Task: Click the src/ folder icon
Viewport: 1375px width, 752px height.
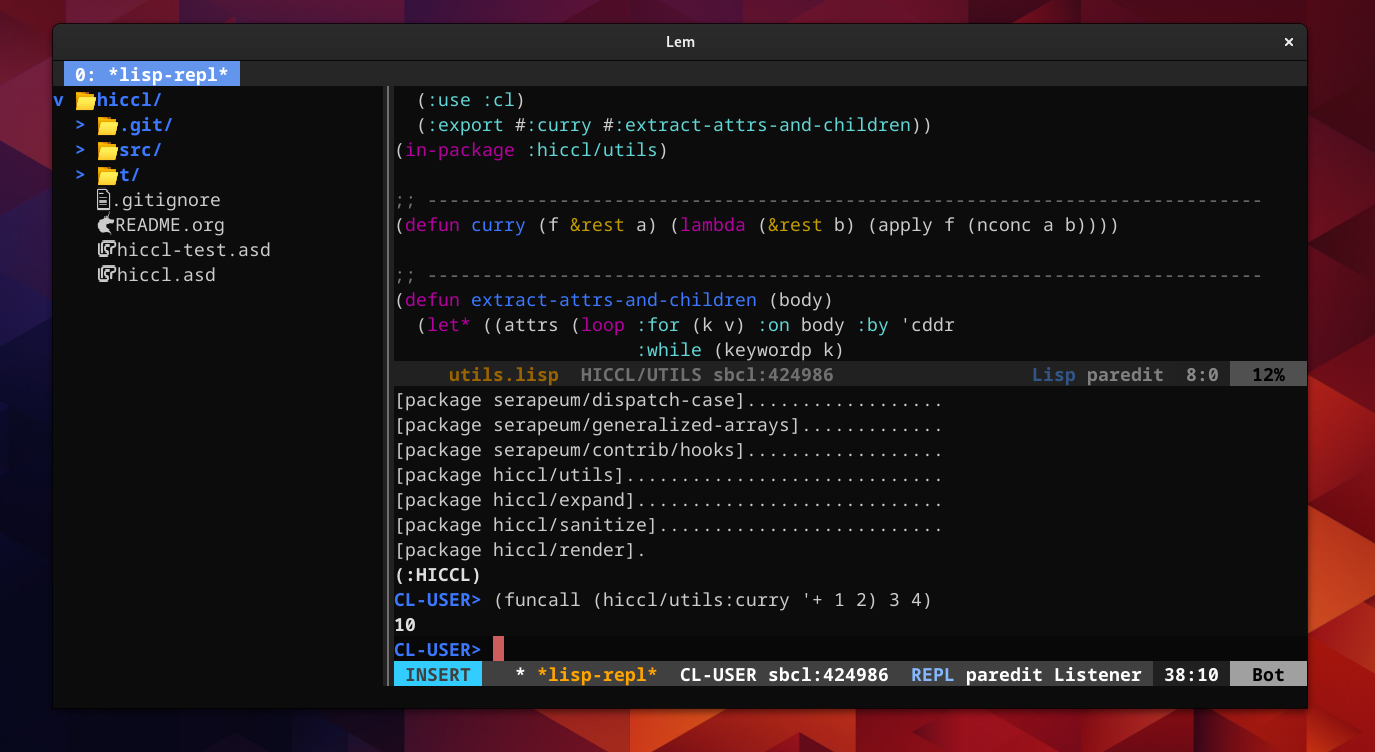Action: (x=106, y=149)
